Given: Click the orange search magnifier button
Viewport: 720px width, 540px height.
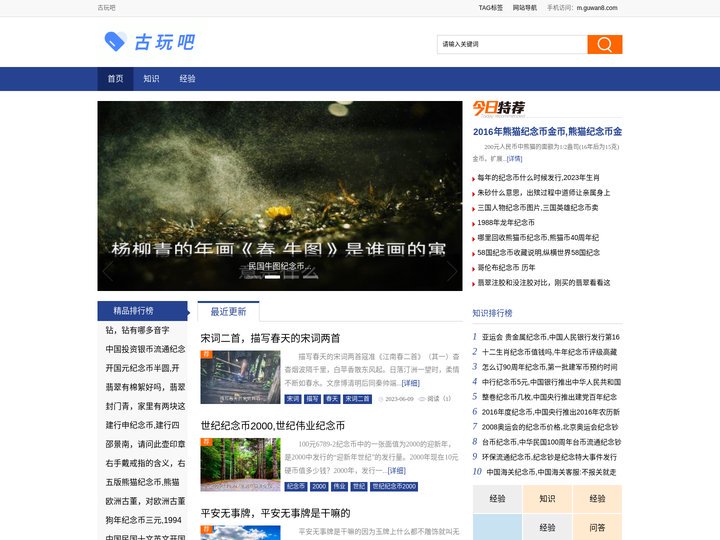Looking at the screenshot, I should (604, 45).
